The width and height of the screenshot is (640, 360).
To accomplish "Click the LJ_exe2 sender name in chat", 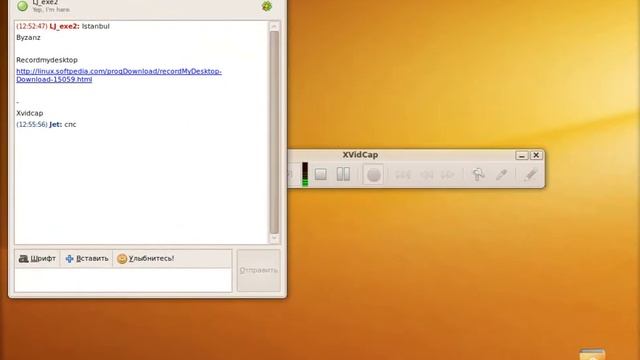I will [64, 26].
